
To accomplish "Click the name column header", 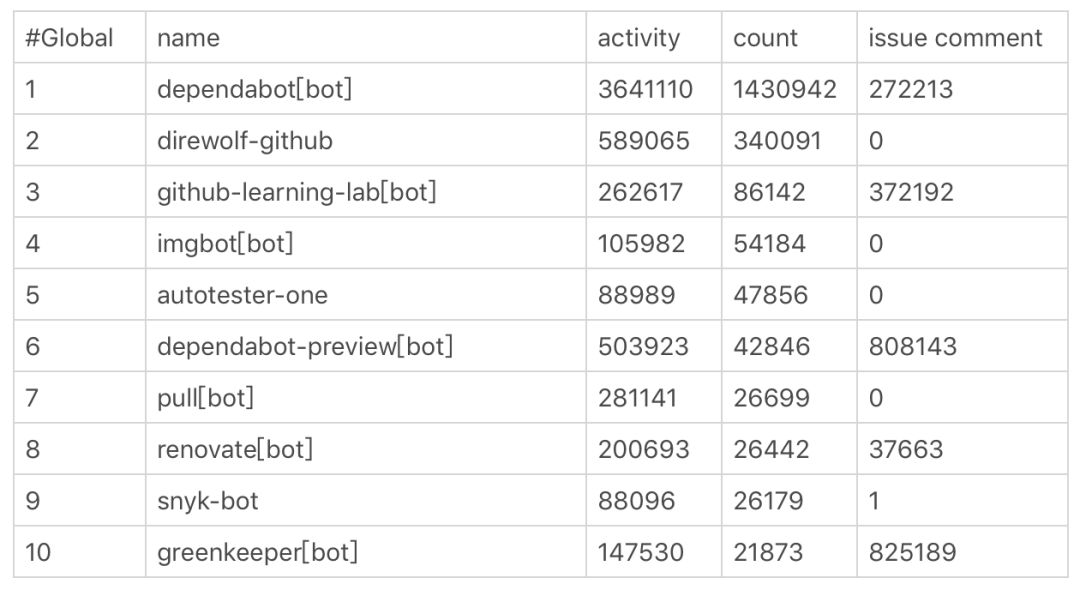I will [x=188, y=39].
